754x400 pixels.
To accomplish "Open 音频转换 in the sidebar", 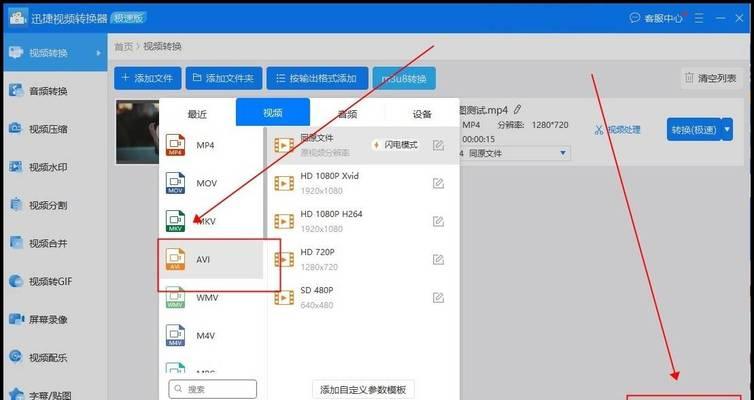I will pos(55,91).
